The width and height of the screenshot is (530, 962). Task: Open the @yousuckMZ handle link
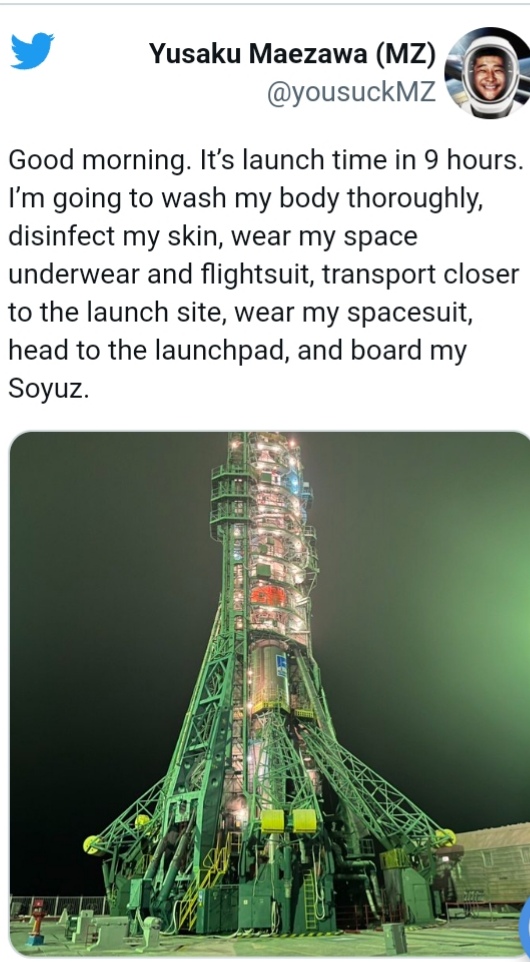(x=351, y=92)
